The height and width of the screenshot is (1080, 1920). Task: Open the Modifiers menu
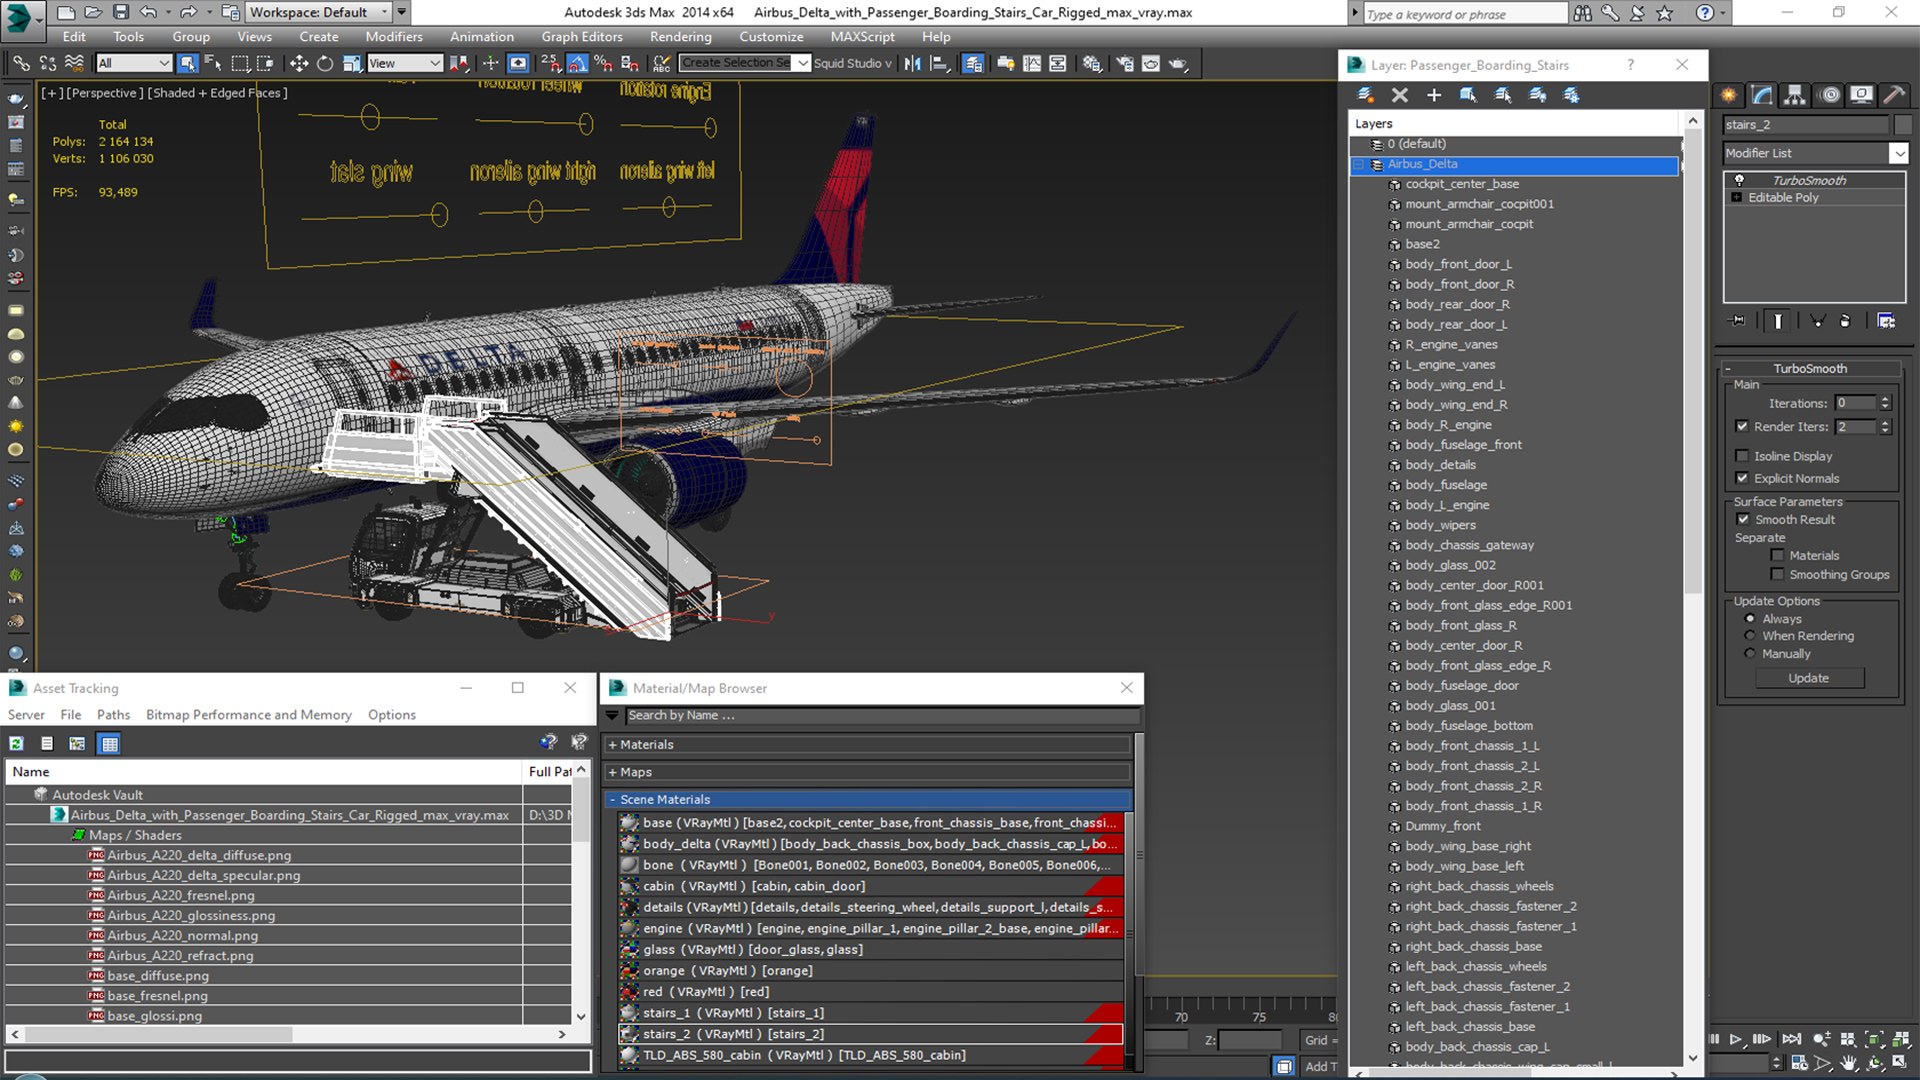394,37
